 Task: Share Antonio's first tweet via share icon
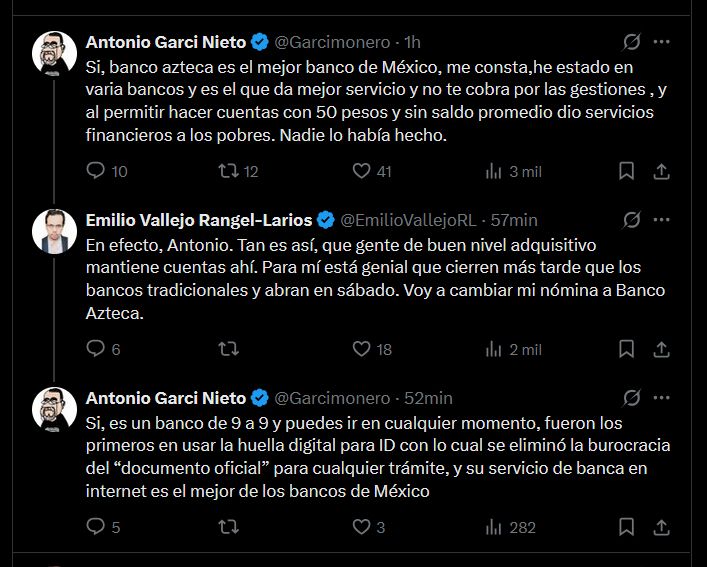pos(660,171)
